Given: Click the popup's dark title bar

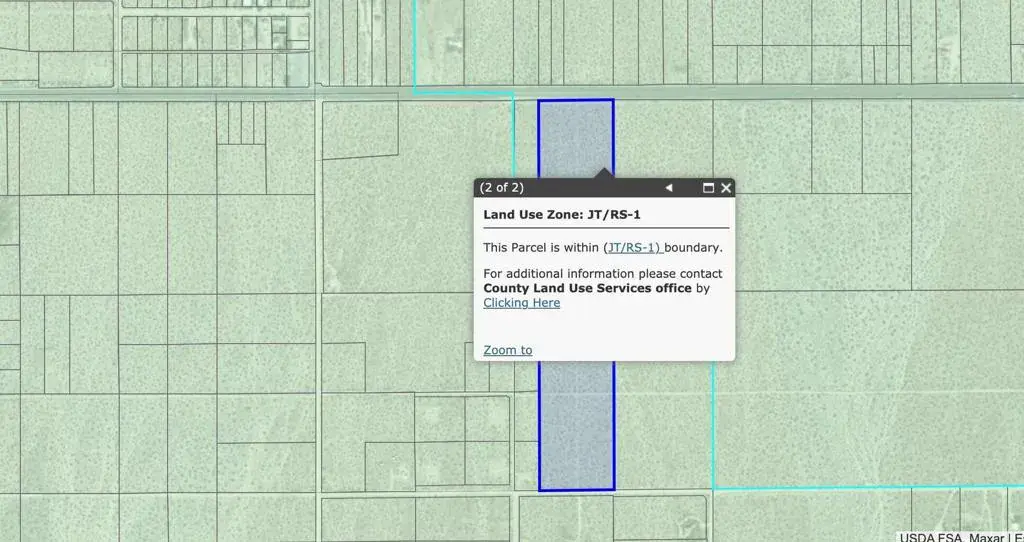Looking at the screenshot, I should point(590,188).
